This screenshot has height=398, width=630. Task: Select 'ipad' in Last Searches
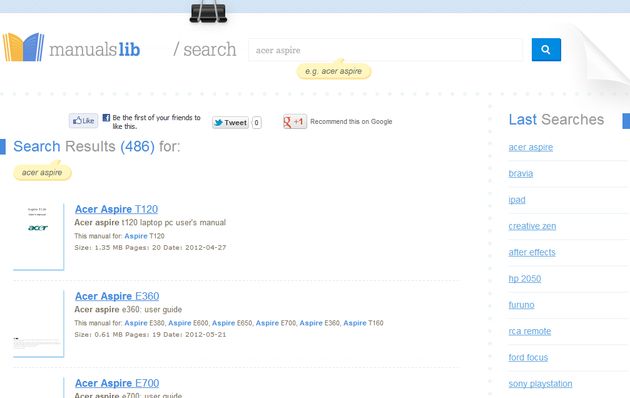coord(517,200)
